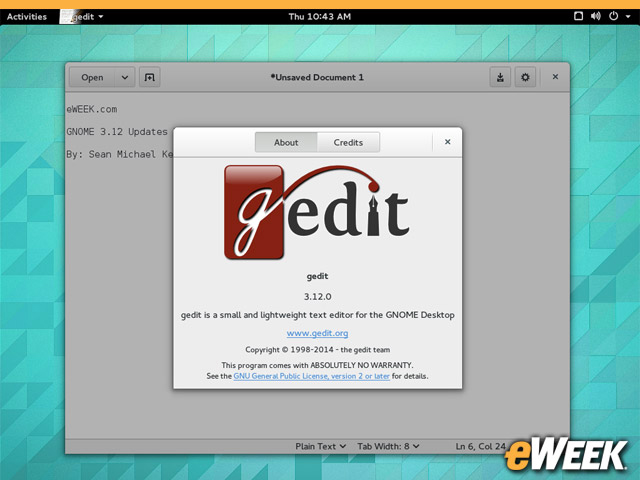Click the clock showing Thu 10:43 AM

(319, 16)
